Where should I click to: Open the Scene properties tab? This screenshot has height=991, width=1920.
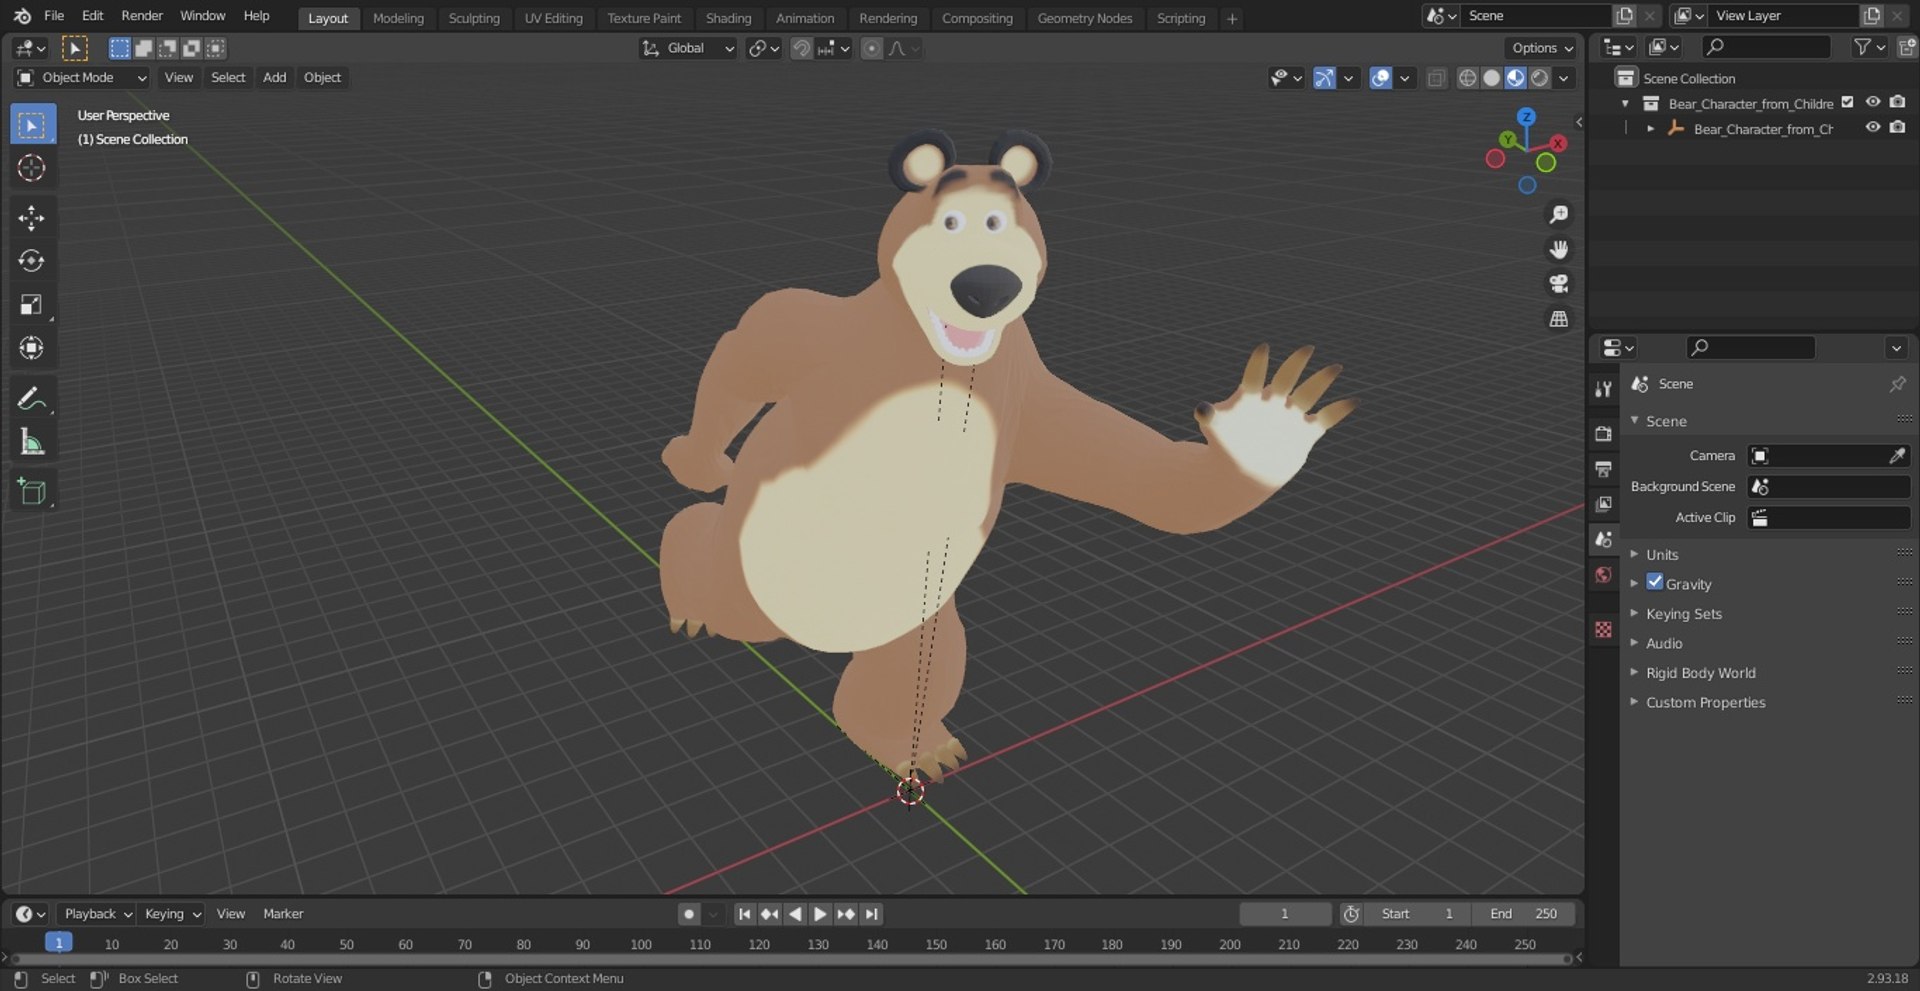tap(1604, 539)
